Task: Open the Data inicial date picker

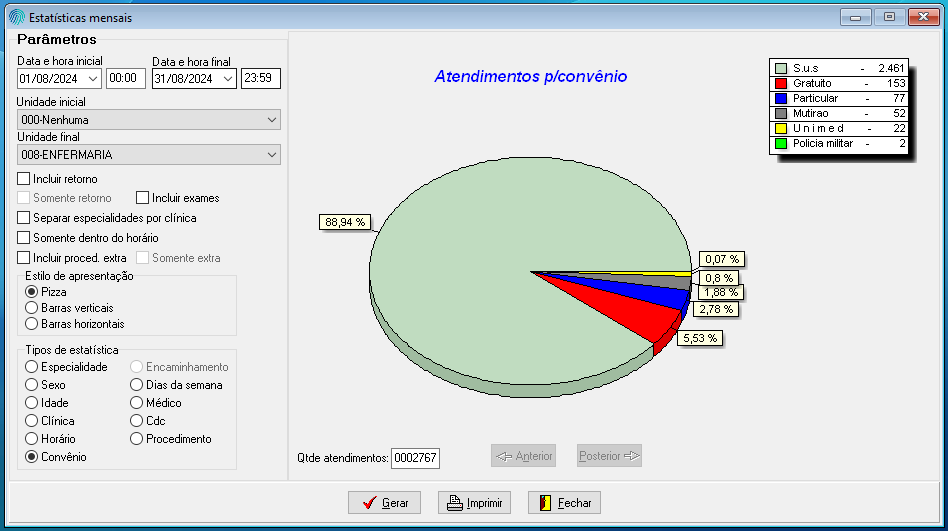Action: (94, 78)
